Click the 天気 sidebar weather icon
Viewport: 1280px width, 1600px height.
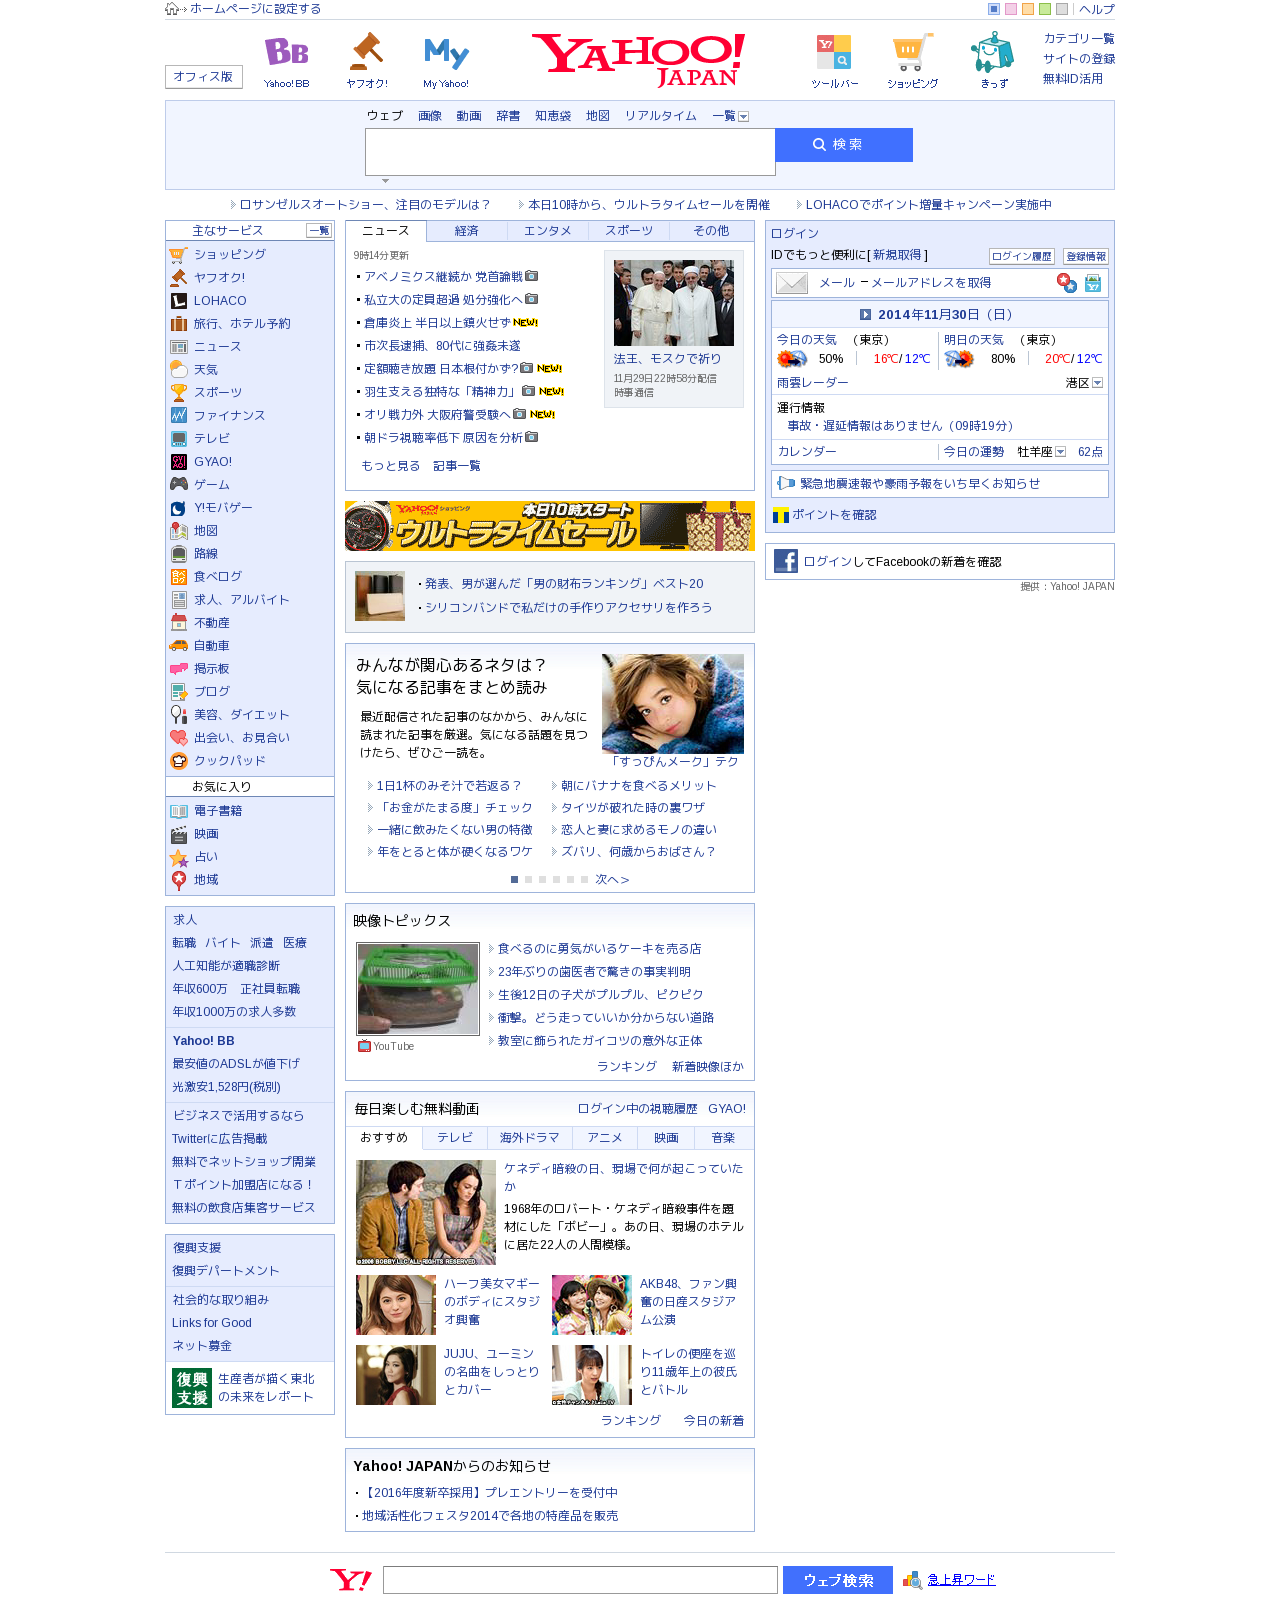coord(179,370)
